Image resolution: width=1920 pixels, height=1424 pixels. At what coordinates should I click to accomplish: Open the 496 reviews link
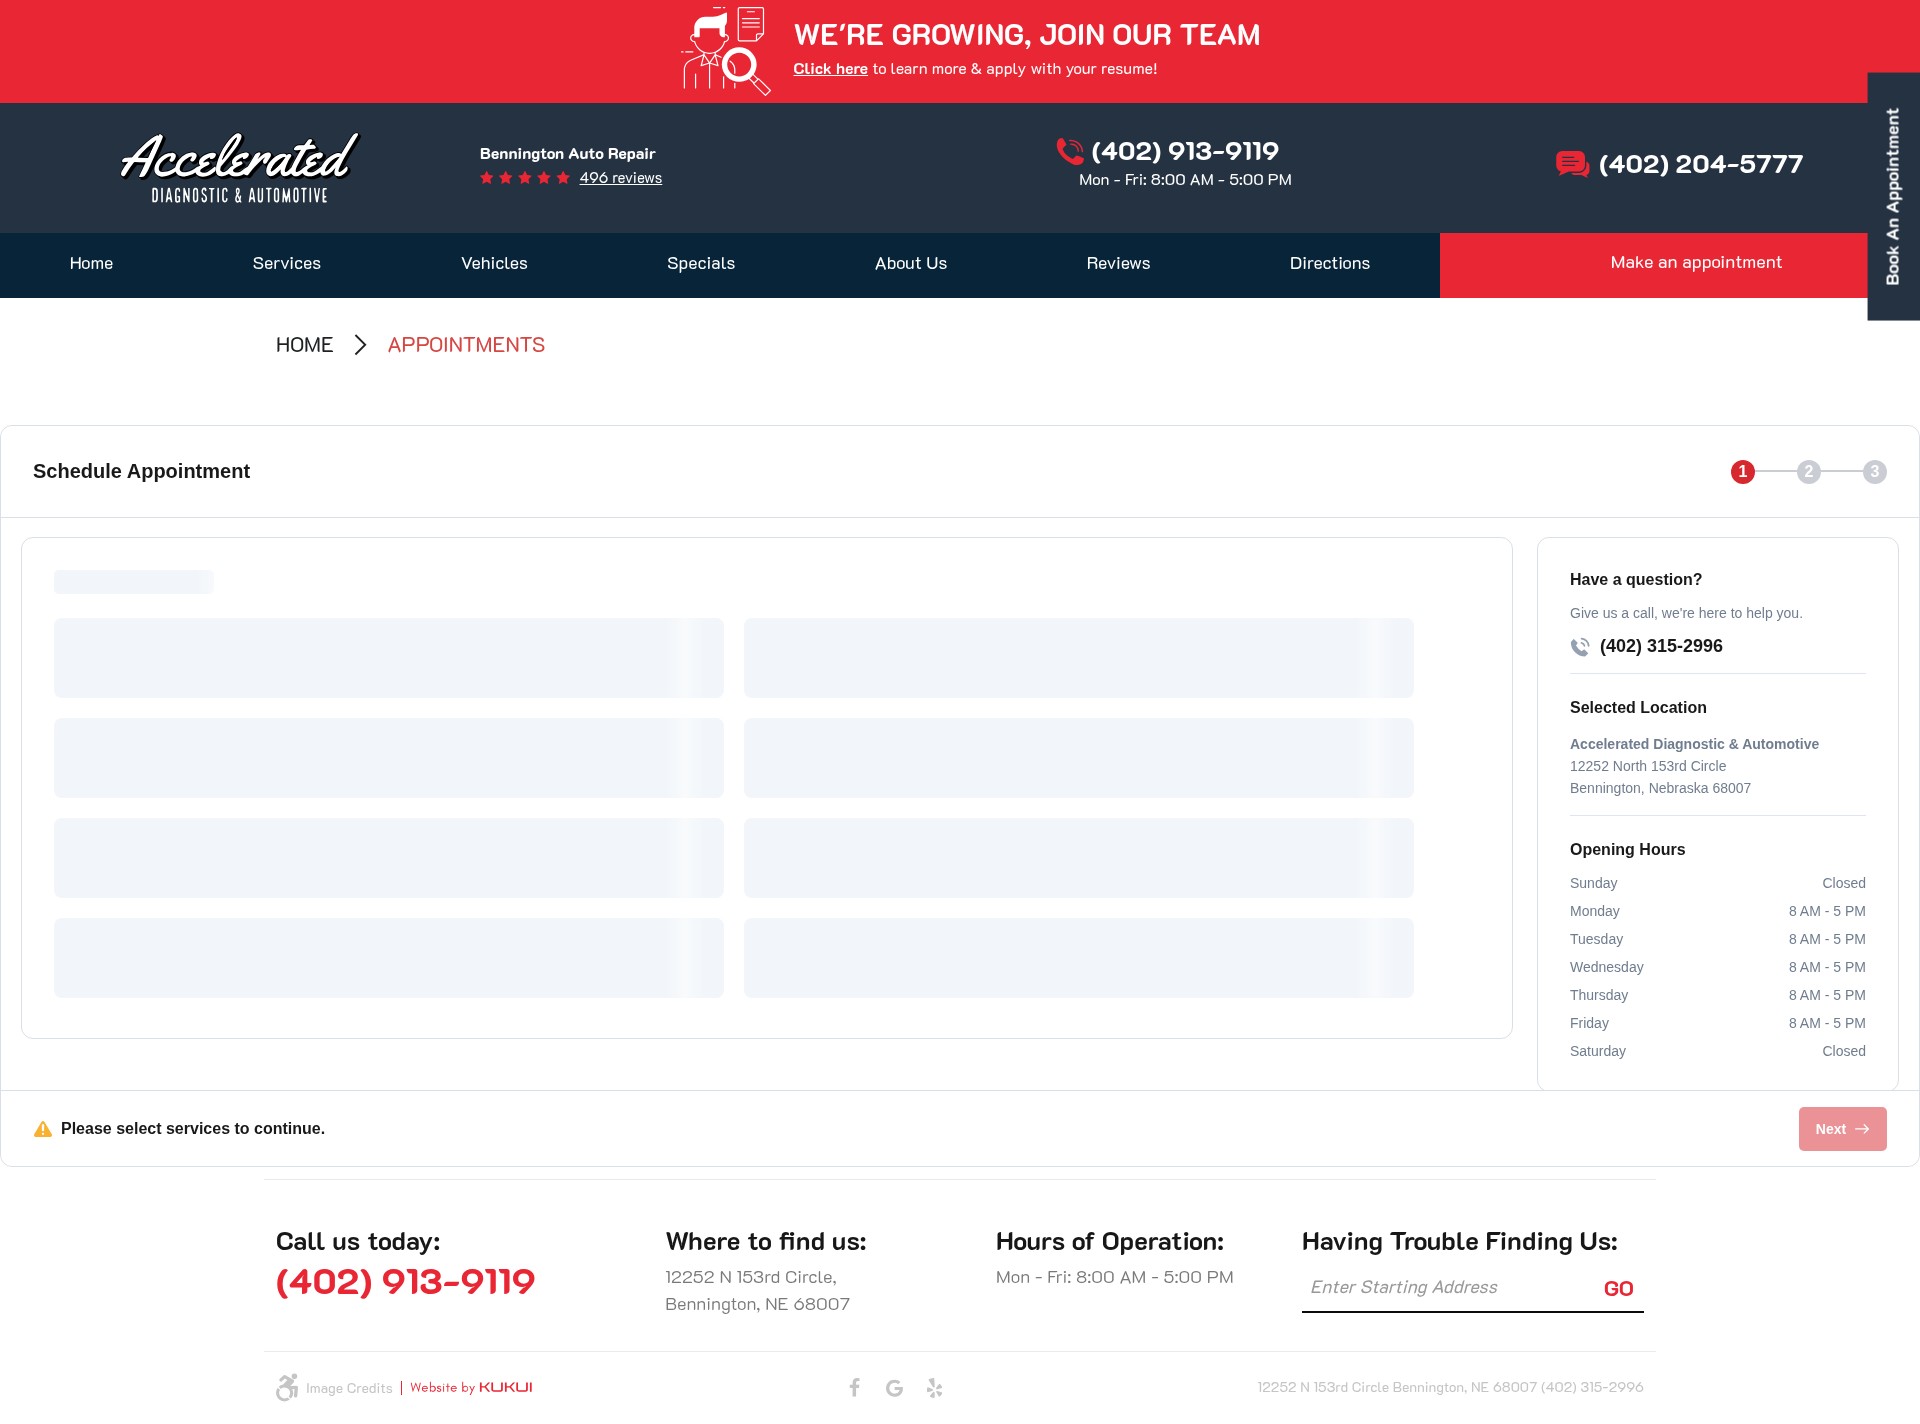tap(620, 178)
